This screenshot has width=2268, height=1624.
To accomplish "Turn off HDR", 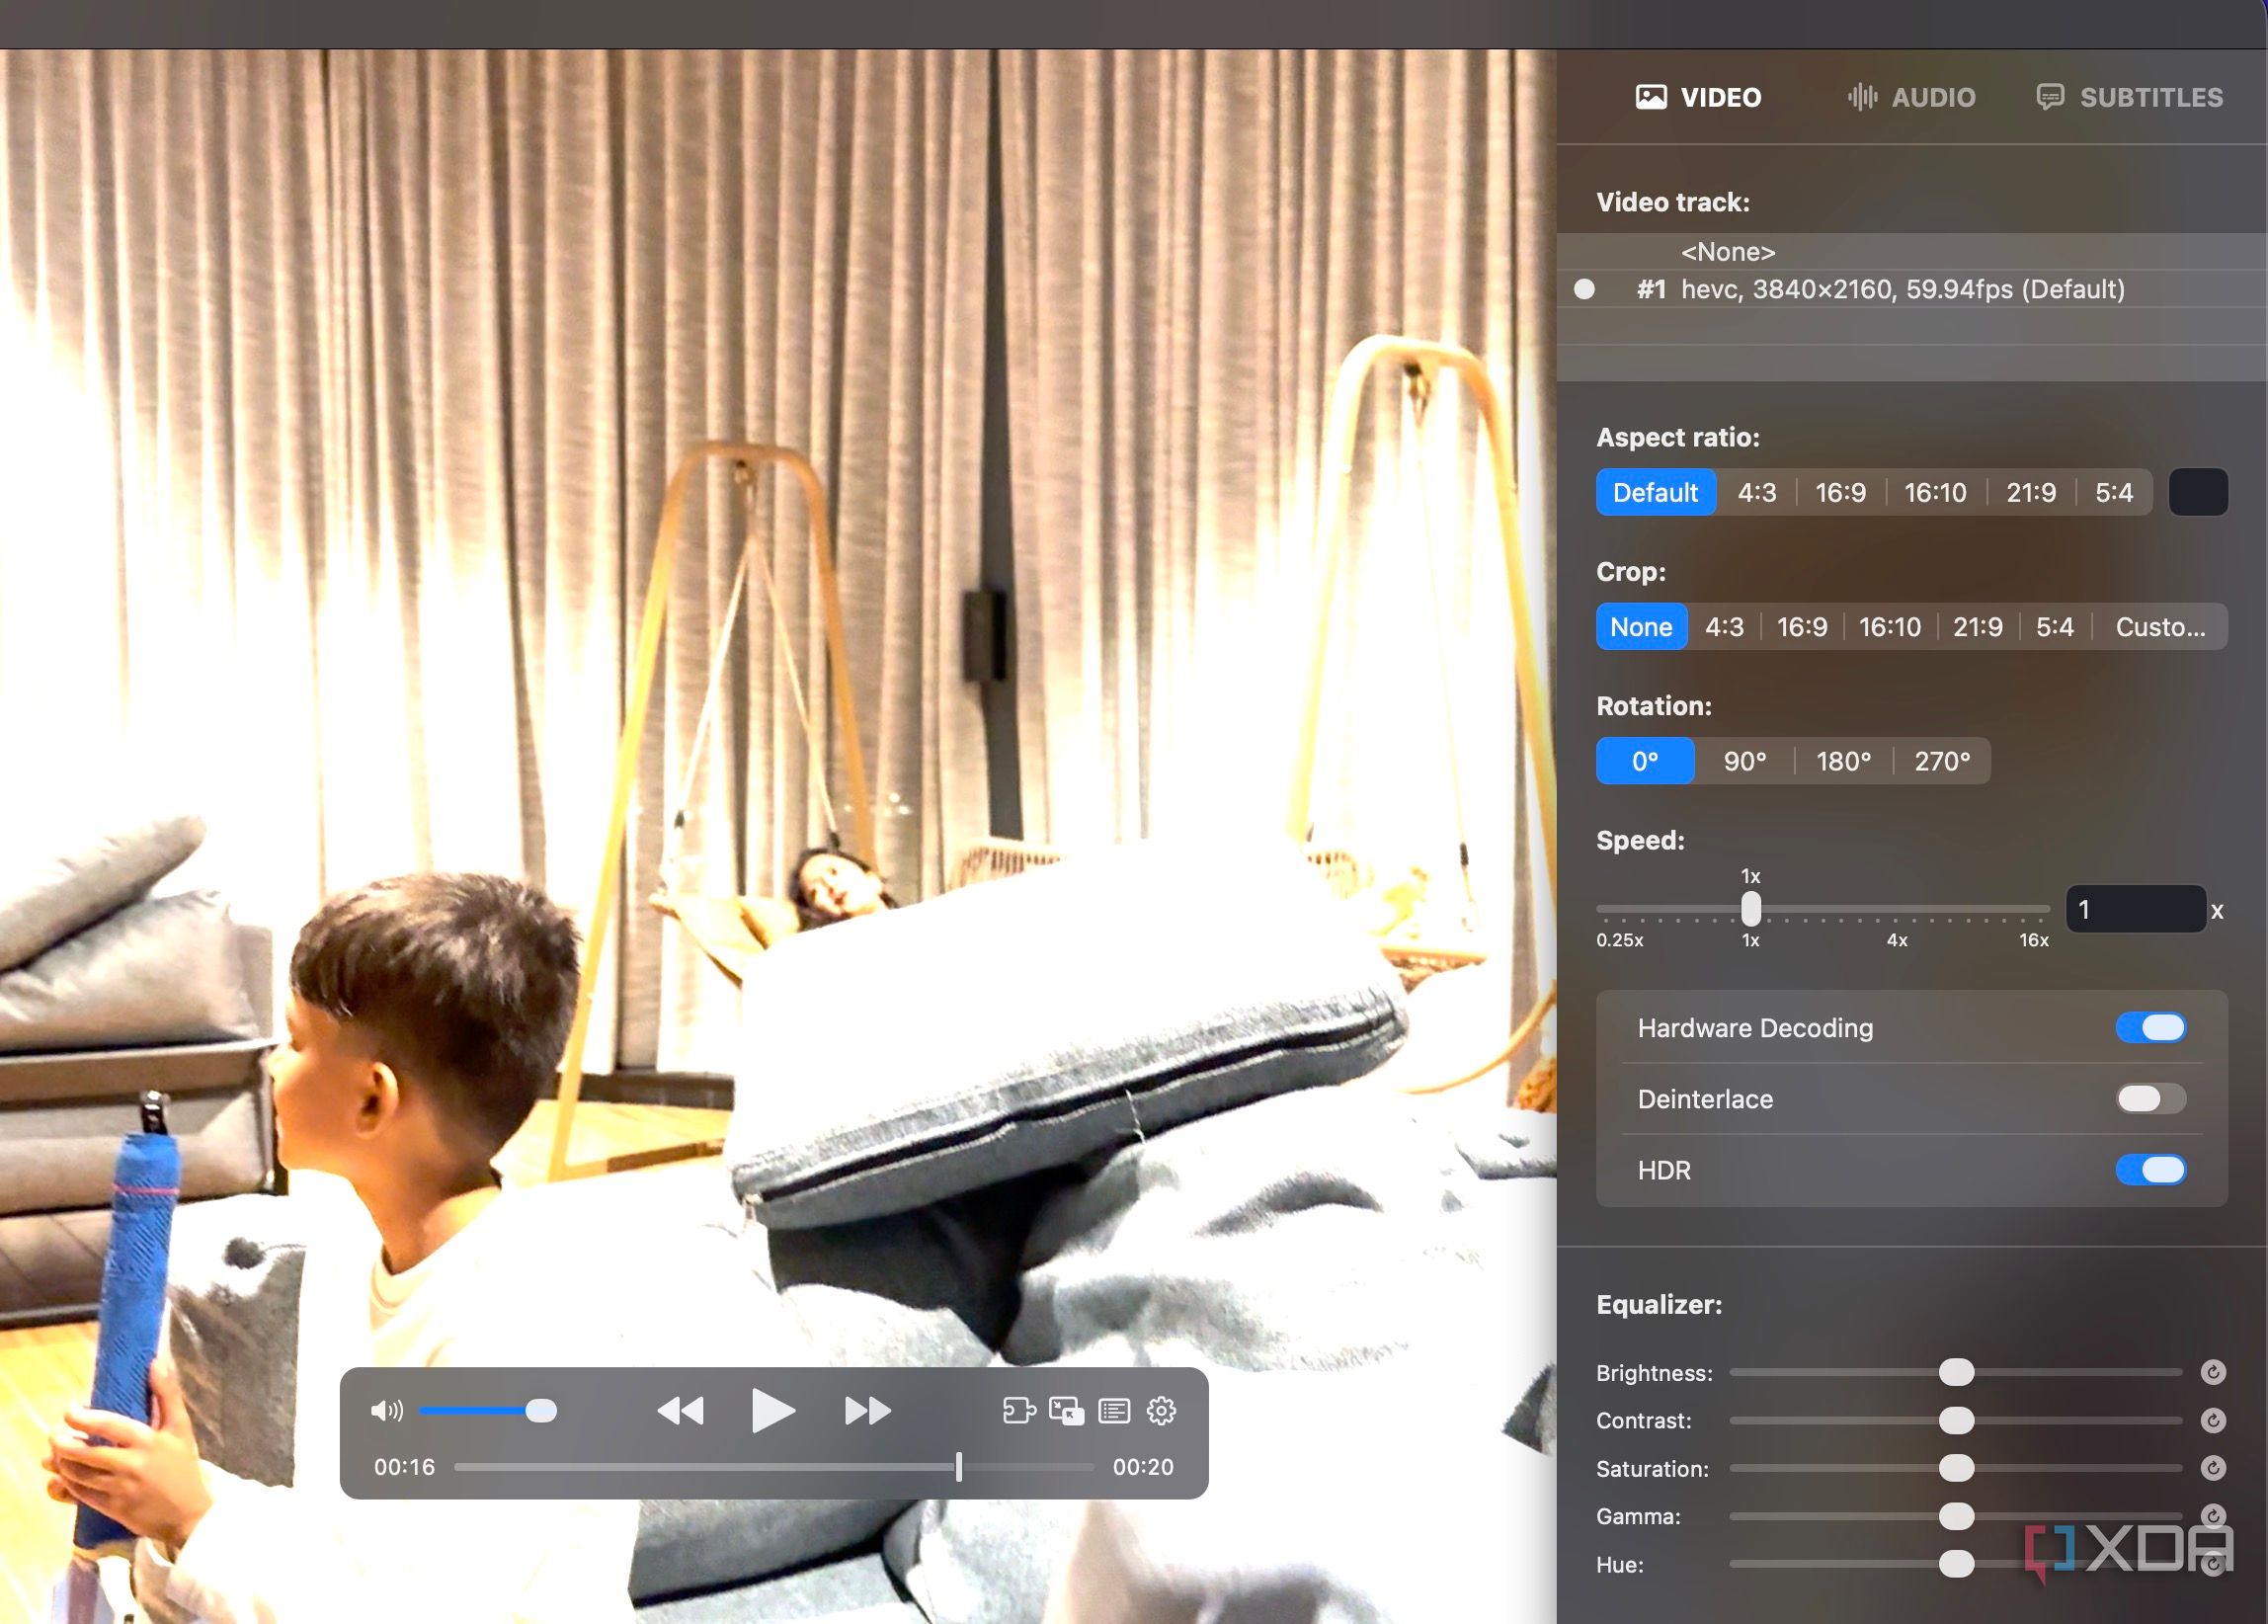I will click(x=2151, y=1169).
